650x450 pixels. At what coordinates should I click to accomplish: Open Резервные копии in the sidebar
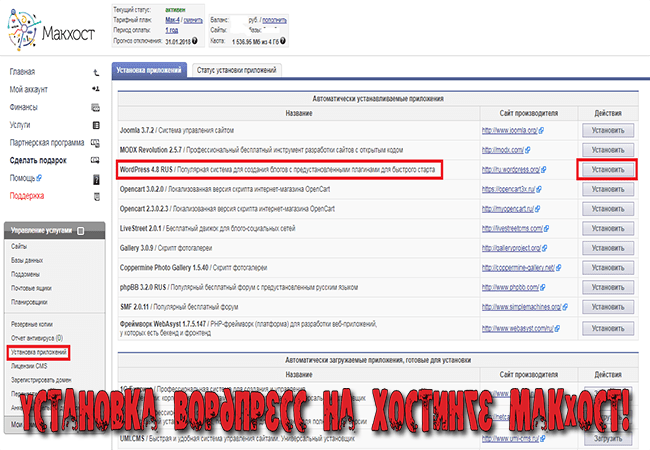[32, 324]
